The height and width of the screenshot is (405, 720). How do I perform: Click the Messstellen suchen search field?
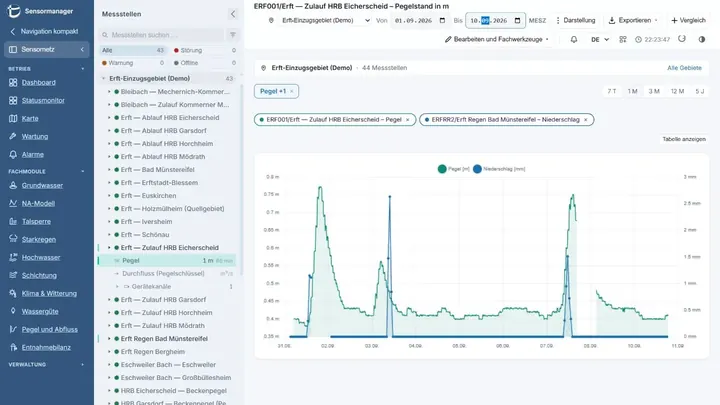(162, 35)
